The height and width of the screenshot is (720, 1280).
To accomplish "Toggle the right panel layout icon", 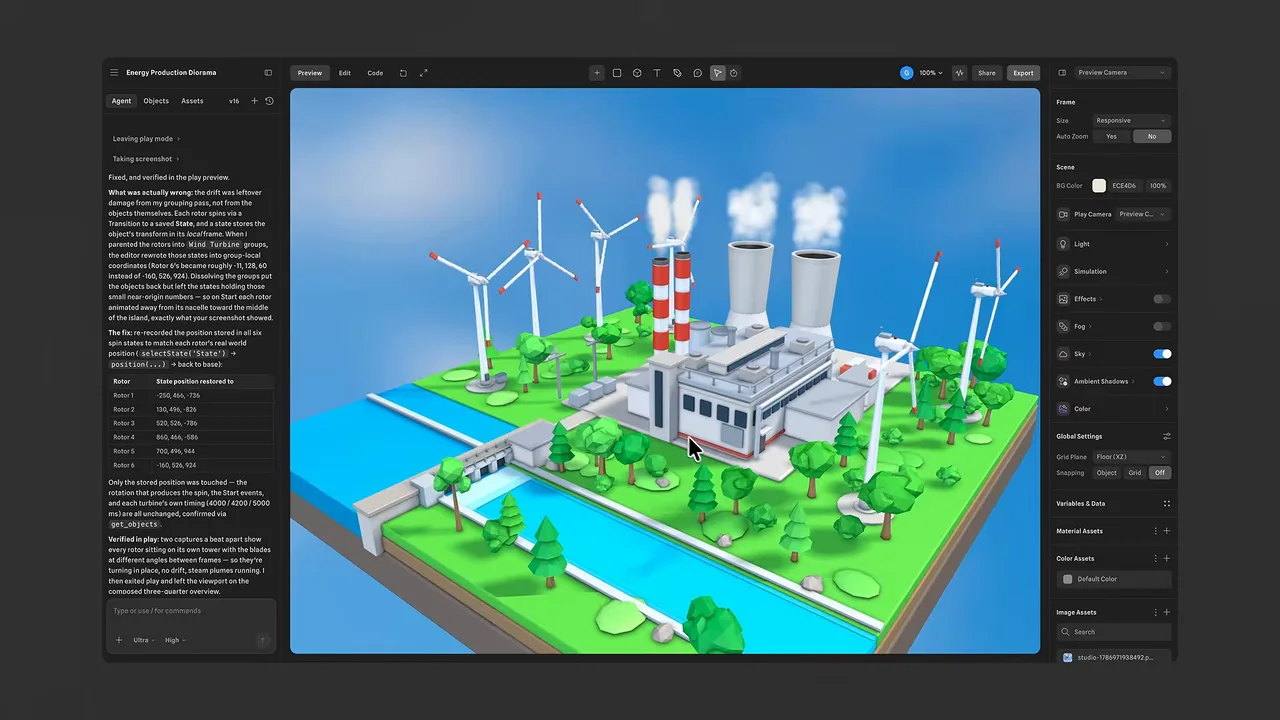I will coord(1062,73).
